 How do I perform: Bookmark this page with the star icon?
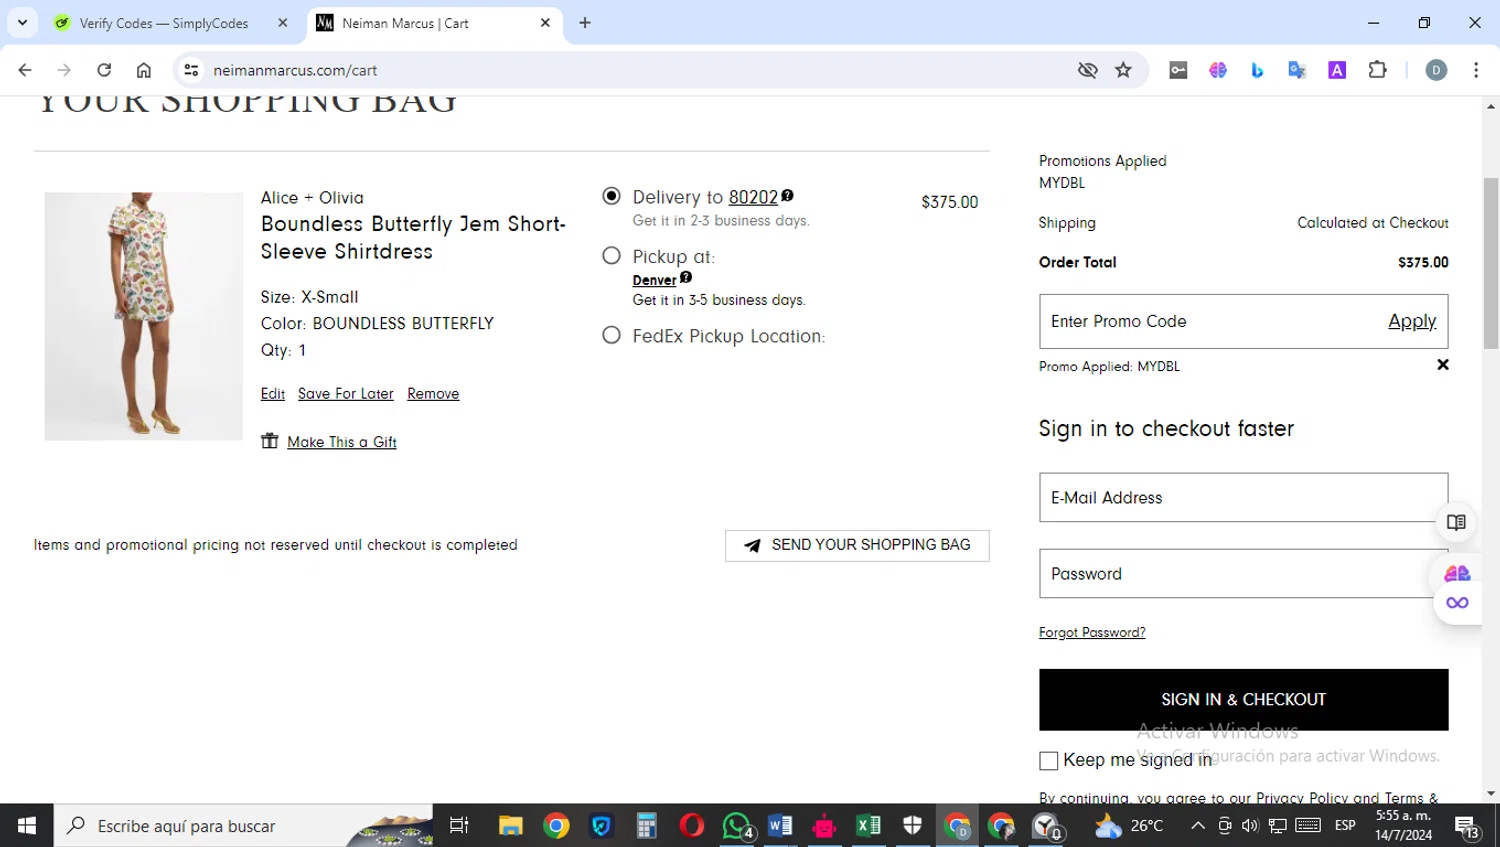1124,70
